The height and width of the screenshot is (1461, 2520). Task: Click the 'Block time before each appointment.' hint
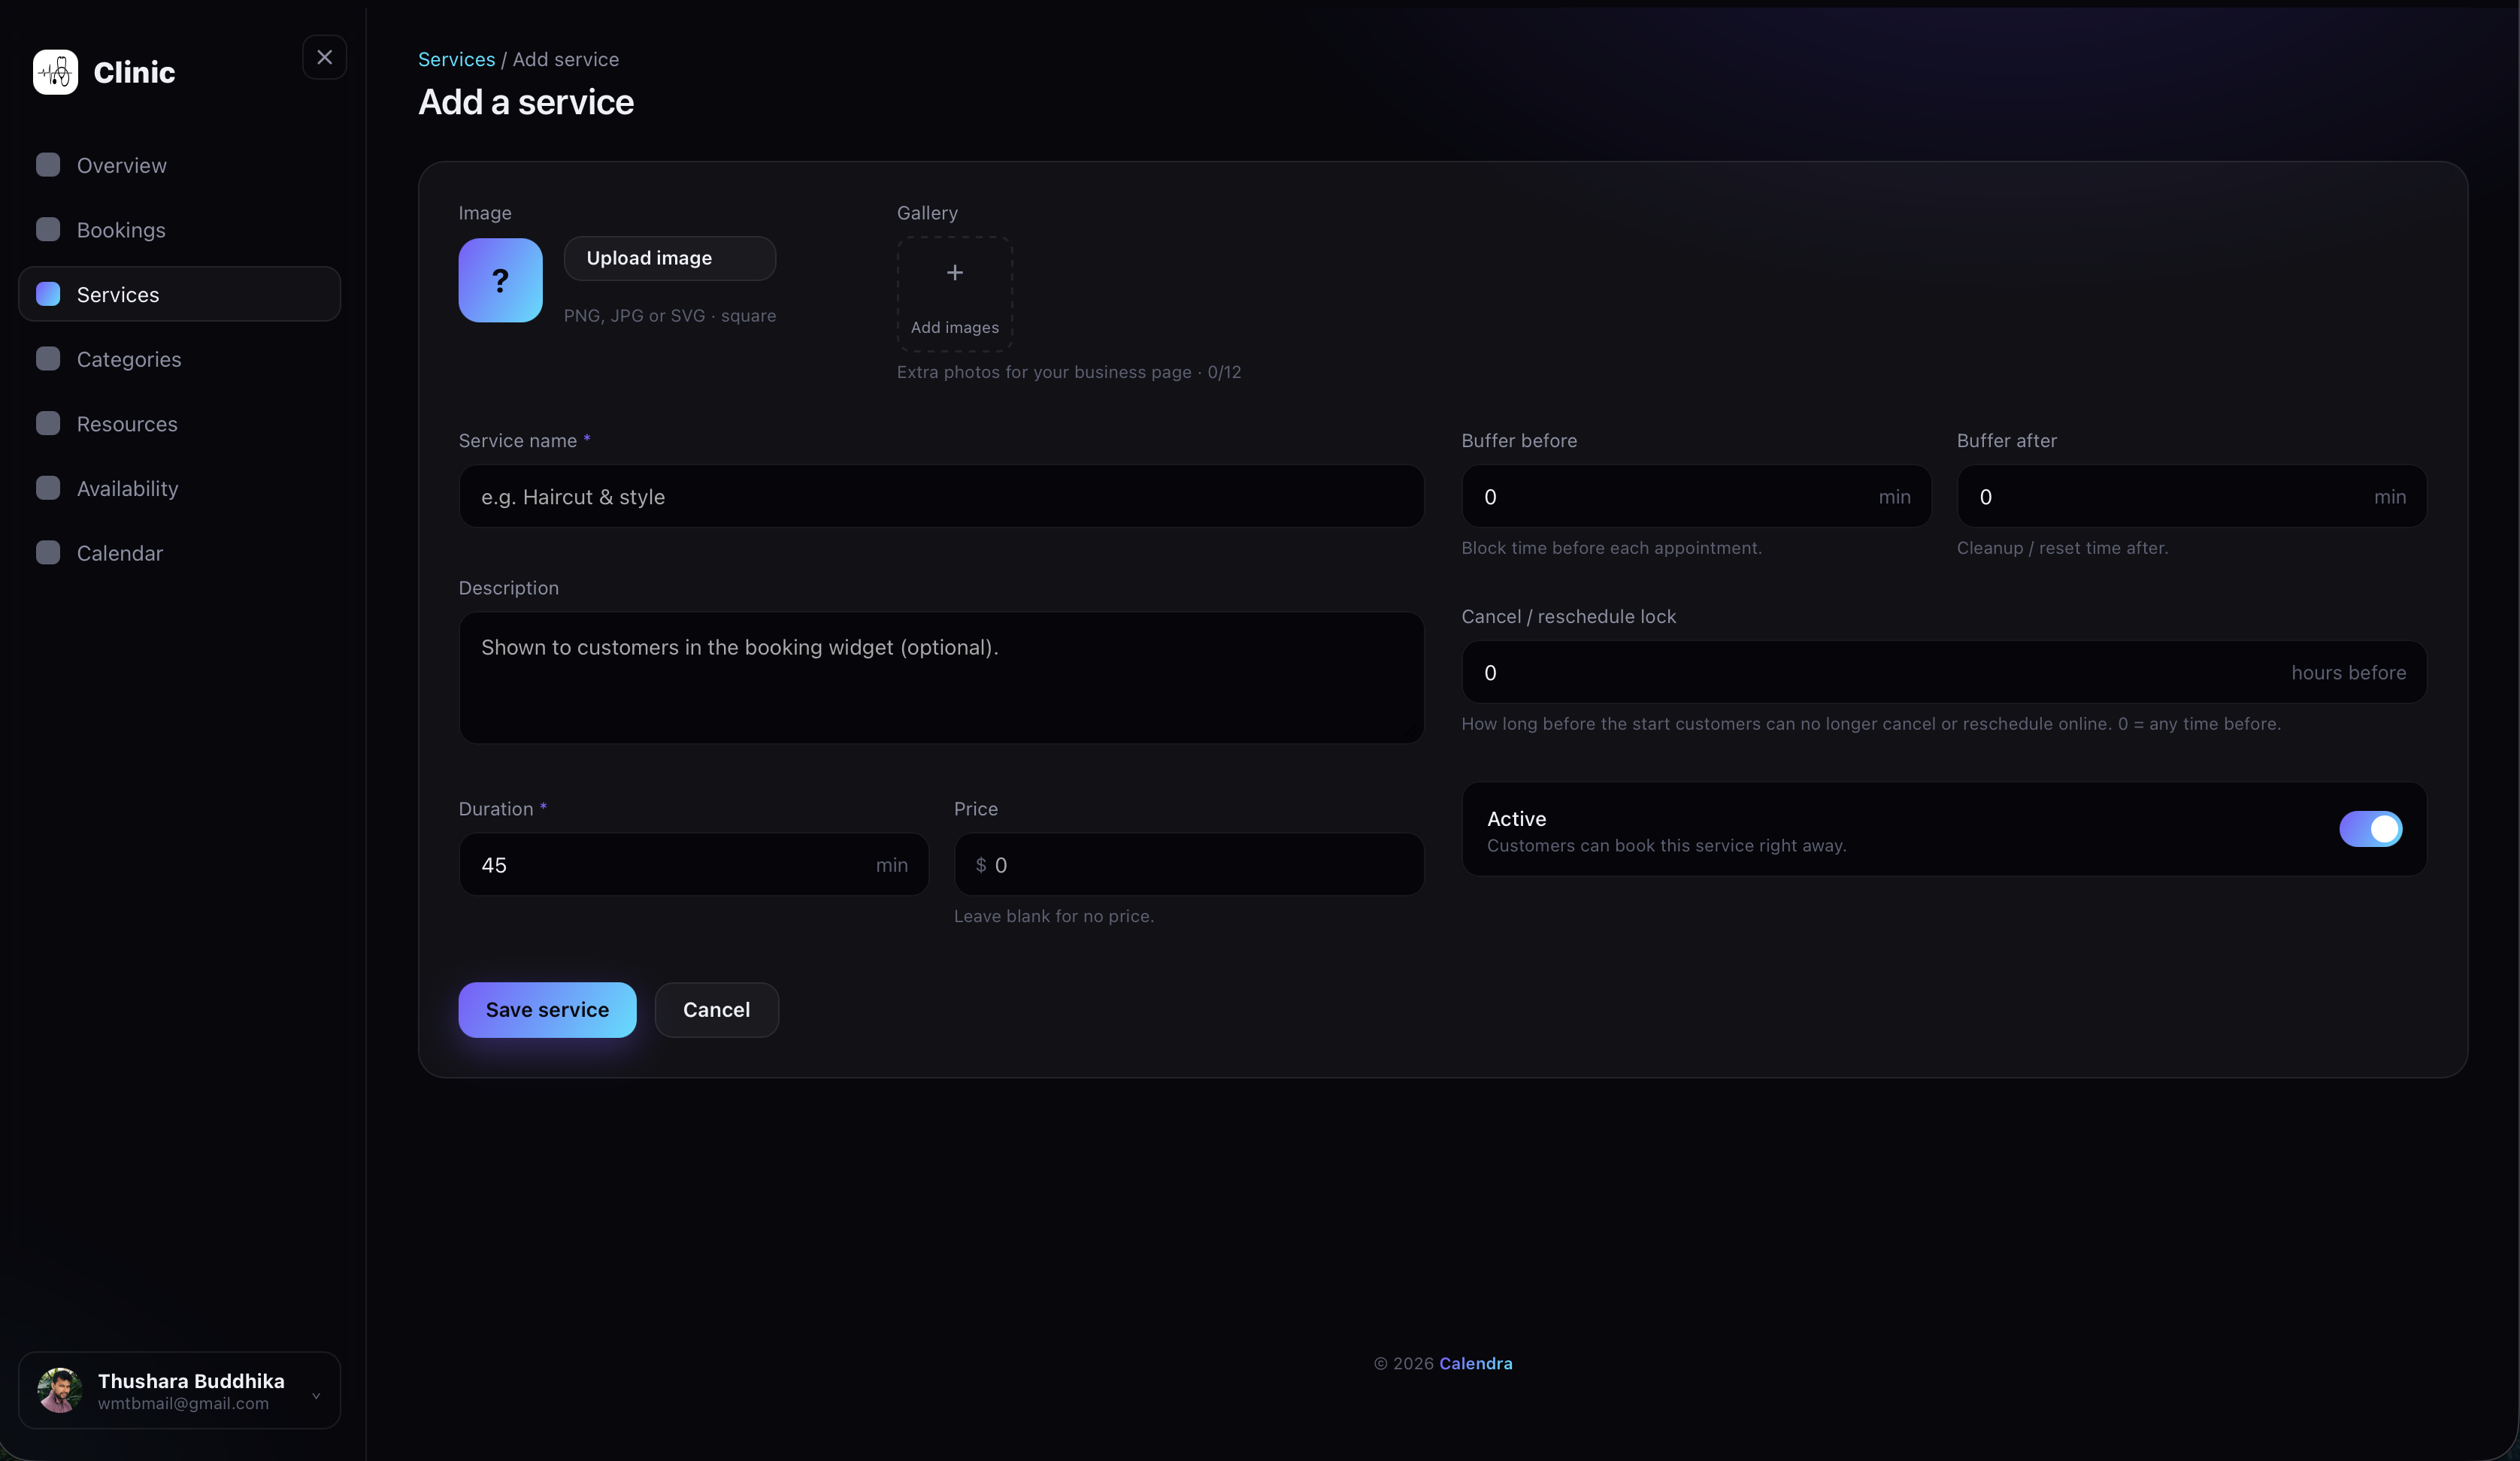click(x=1611, y=548)
